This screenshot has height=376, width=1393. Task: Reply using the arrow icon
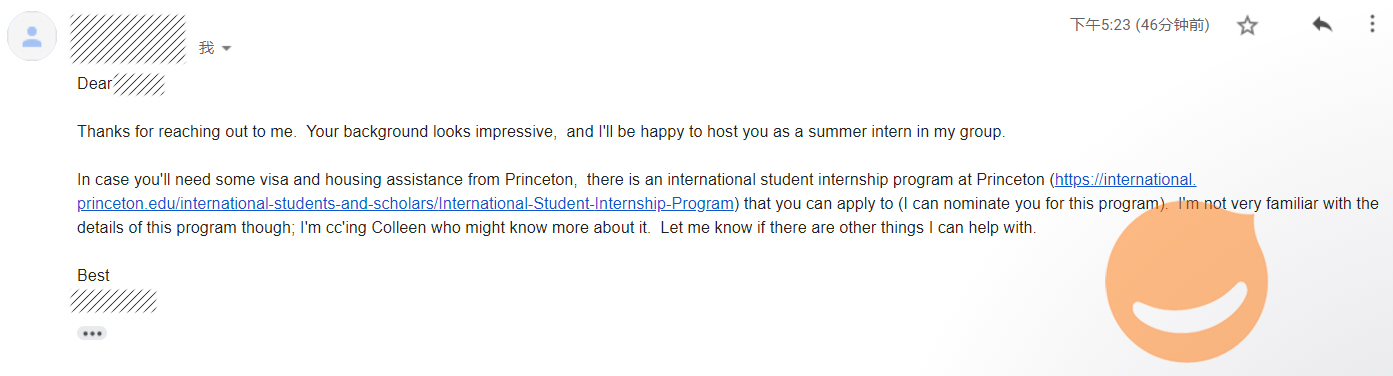tap(1322, 25)
